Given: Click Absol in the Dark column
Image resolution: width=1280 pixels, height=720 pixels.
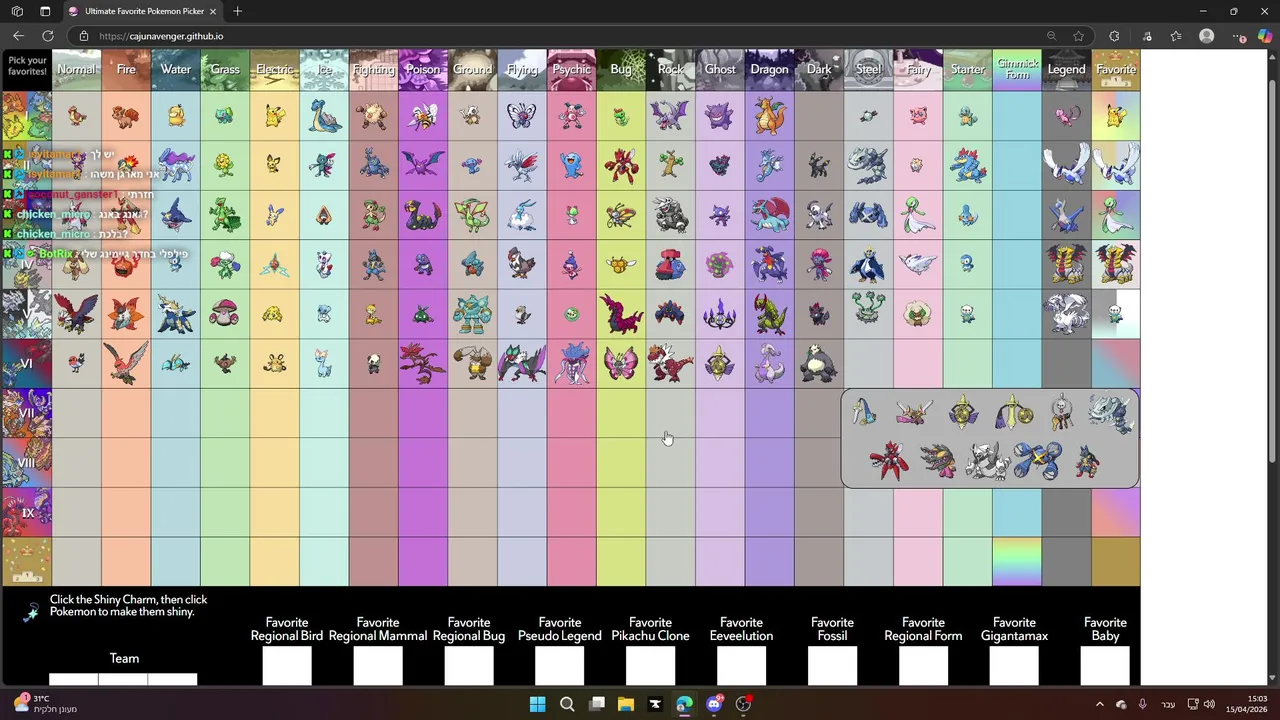Looking at the screenshot, I should 819,215.
